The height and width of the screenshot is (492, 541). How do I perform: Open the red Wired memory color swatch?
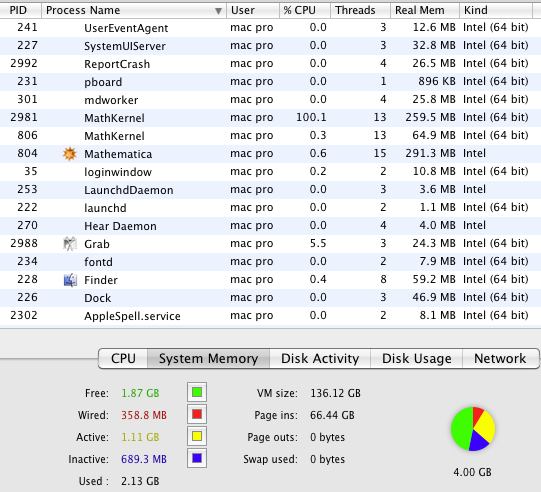[197, 414]
